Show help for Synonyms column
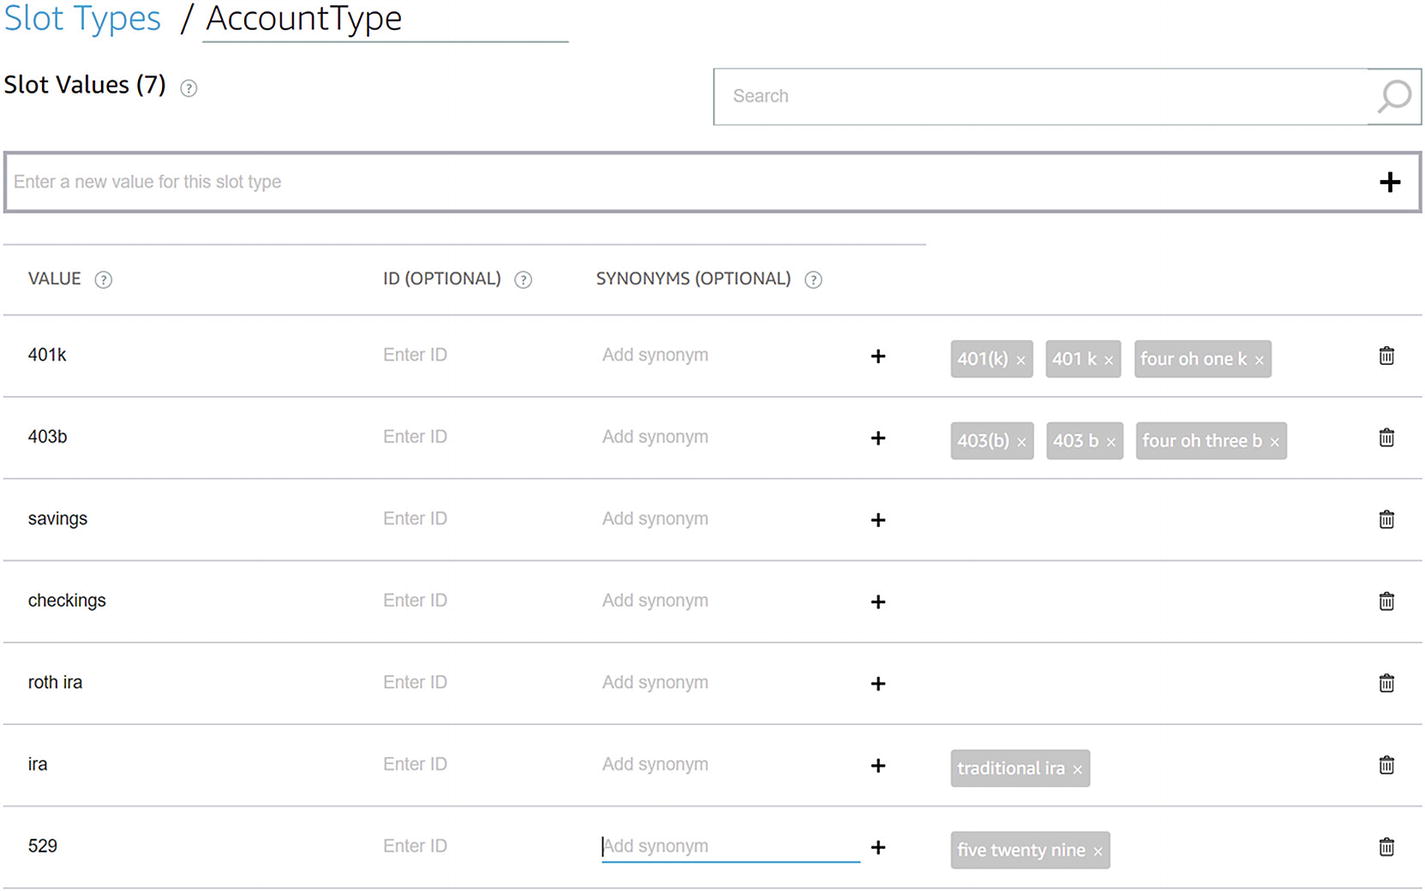 tap(813, 280)
